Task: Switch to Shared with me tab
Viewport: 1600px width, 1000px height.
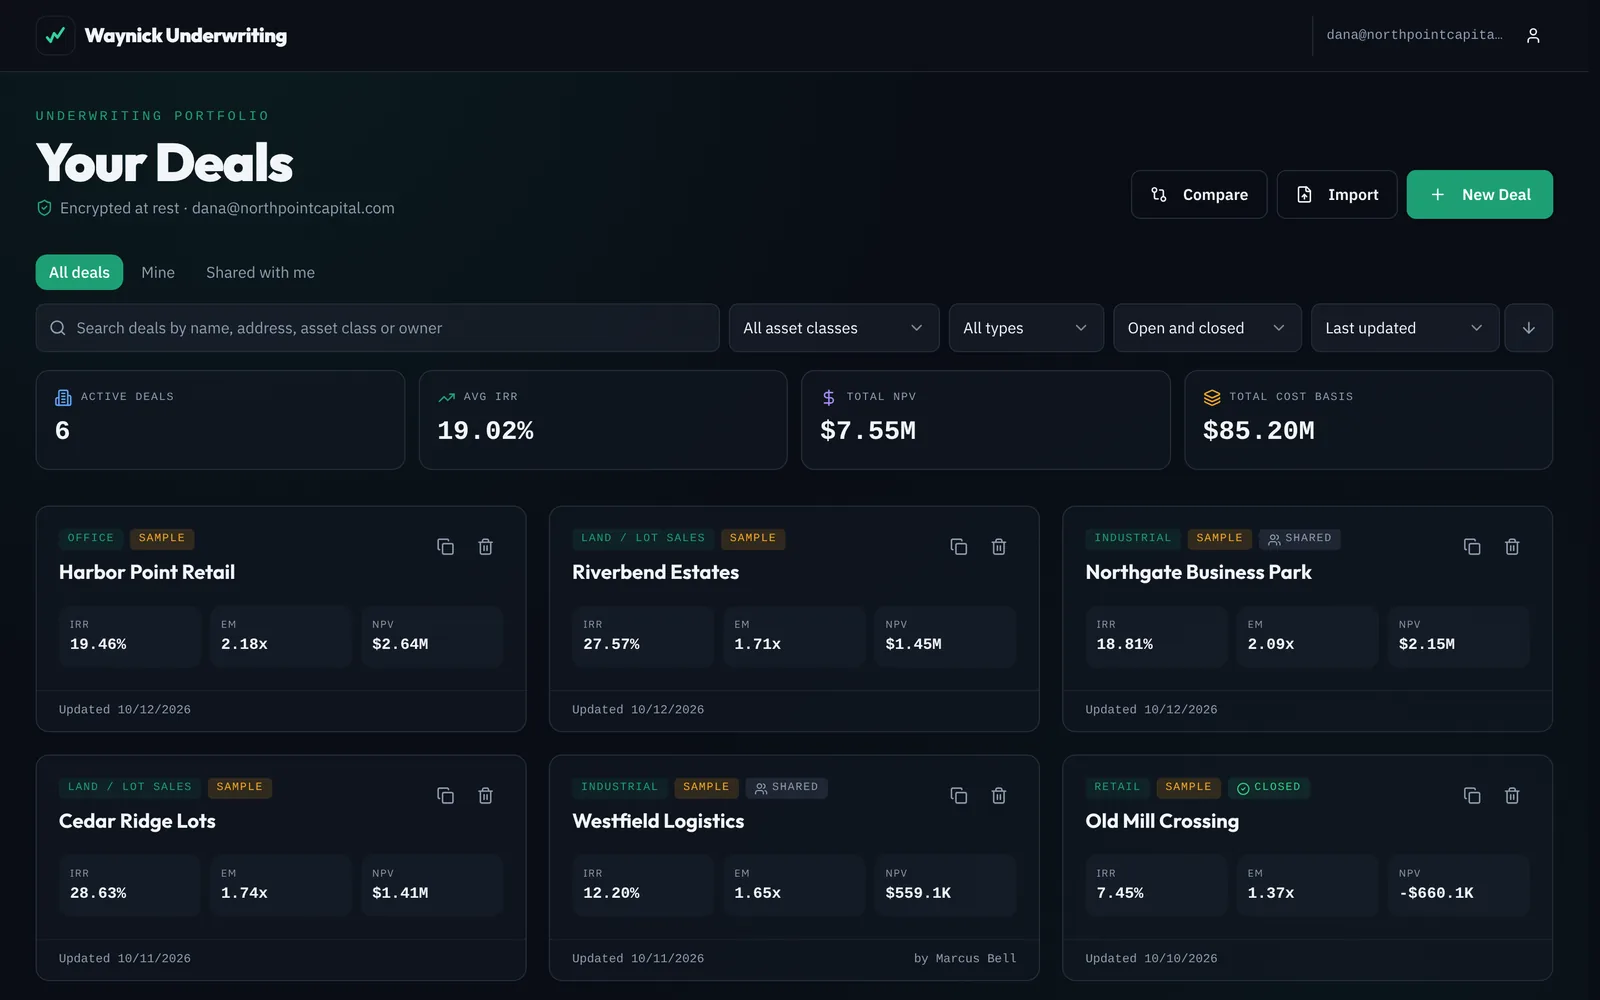Action: click(260, 272)
